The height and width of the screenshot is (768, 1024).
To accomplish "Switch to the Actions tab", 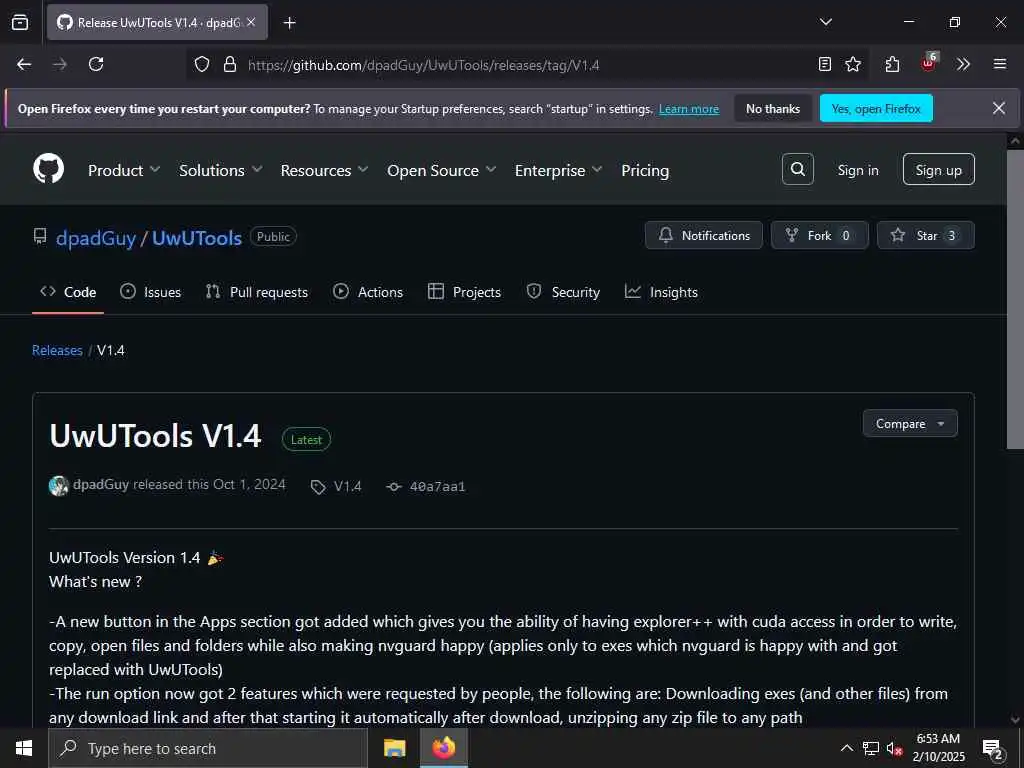I will pos(368,292).
